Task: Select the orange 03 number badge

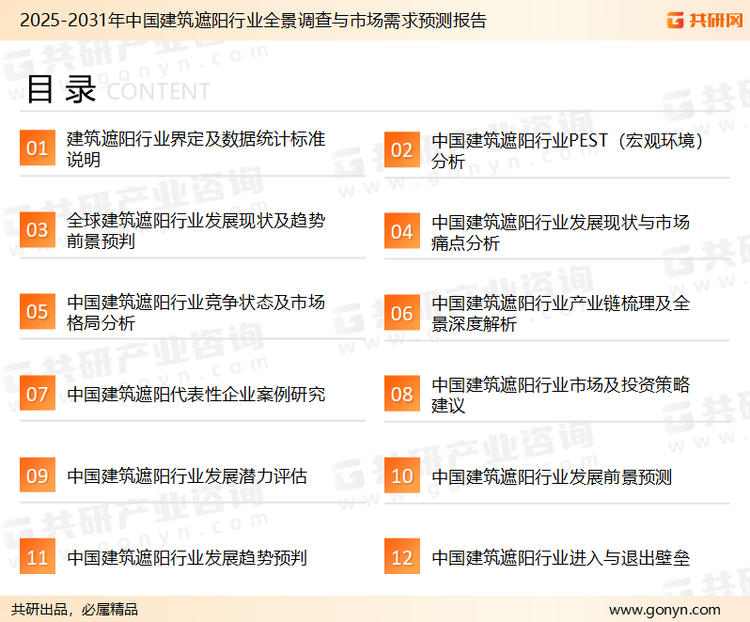Action: [x=37, y=230]
